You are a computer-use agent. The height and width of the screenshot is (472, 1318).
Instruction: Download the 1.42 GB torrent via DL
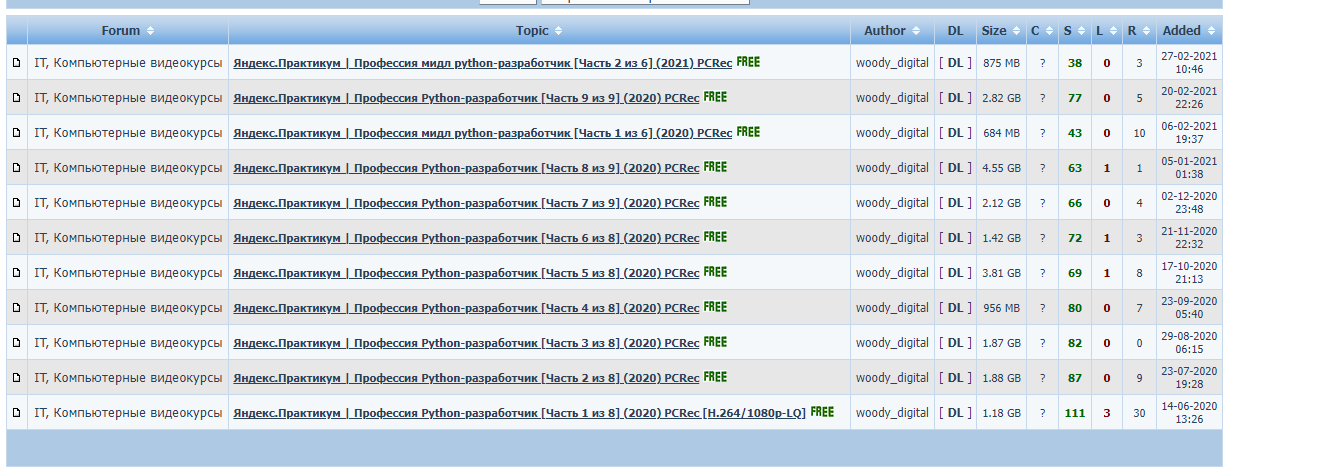pos(955,238)
